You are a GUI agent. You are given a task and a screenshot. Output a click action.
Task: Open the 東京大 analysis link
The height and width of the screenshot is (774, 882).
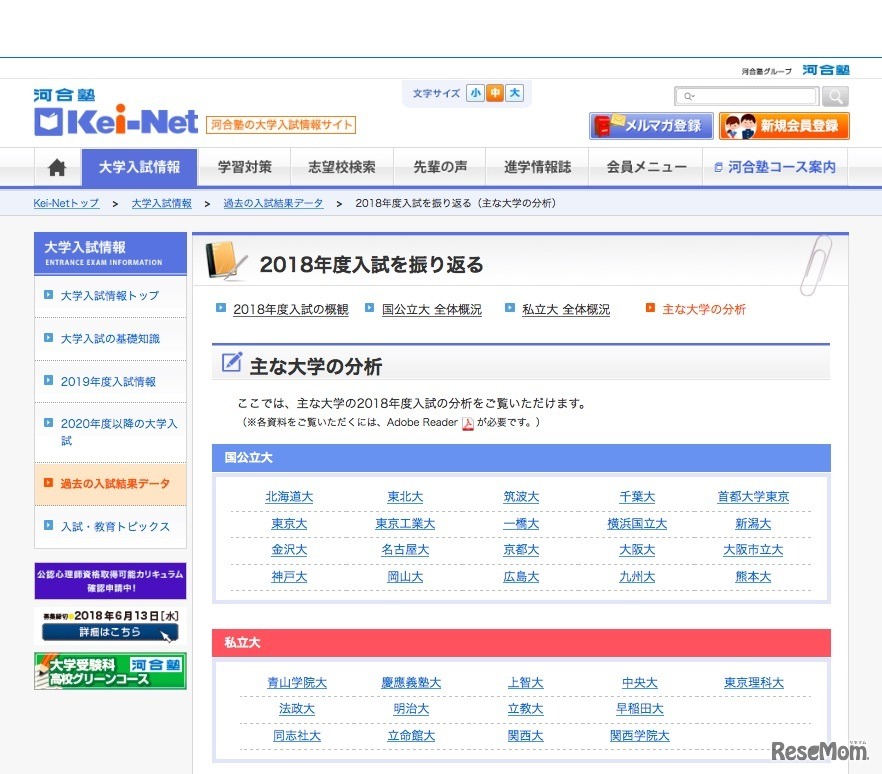288,523
